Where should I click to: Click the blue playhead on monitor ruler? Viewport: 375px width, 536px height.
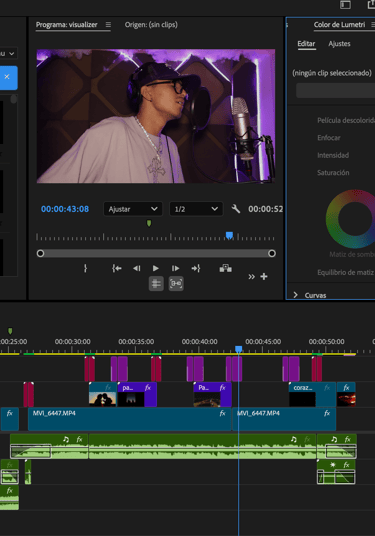coord(229,235)
